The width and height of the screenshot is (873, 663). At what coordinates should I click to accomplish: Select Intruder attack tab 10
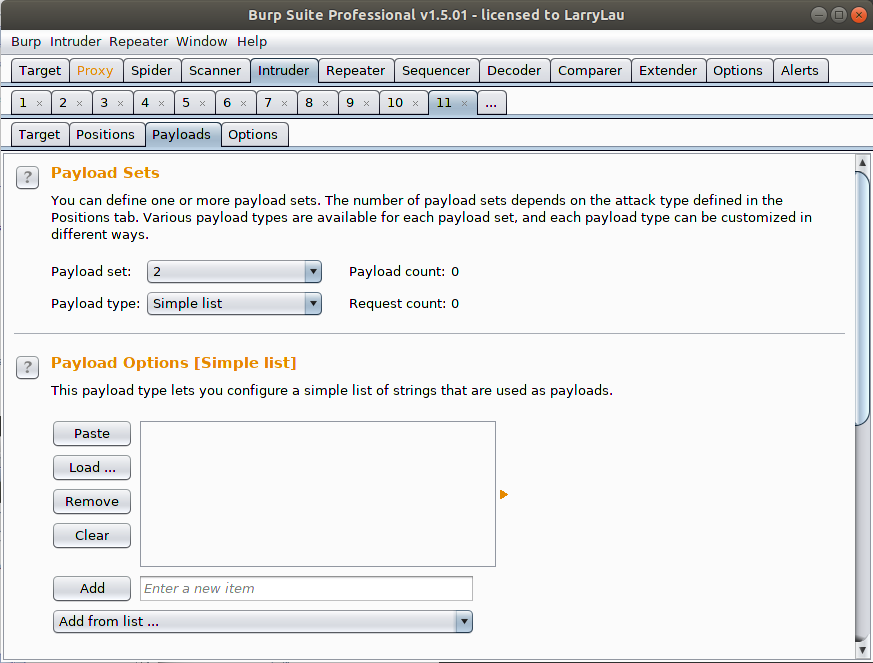tap(395, 103)
